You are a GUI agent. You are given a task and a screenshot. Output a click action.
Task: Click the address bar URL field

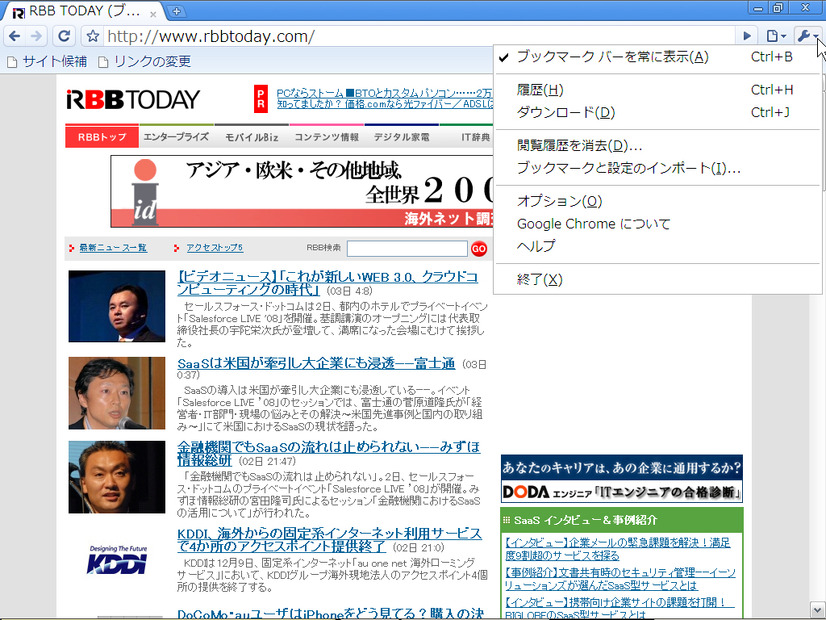coord(419,36)
